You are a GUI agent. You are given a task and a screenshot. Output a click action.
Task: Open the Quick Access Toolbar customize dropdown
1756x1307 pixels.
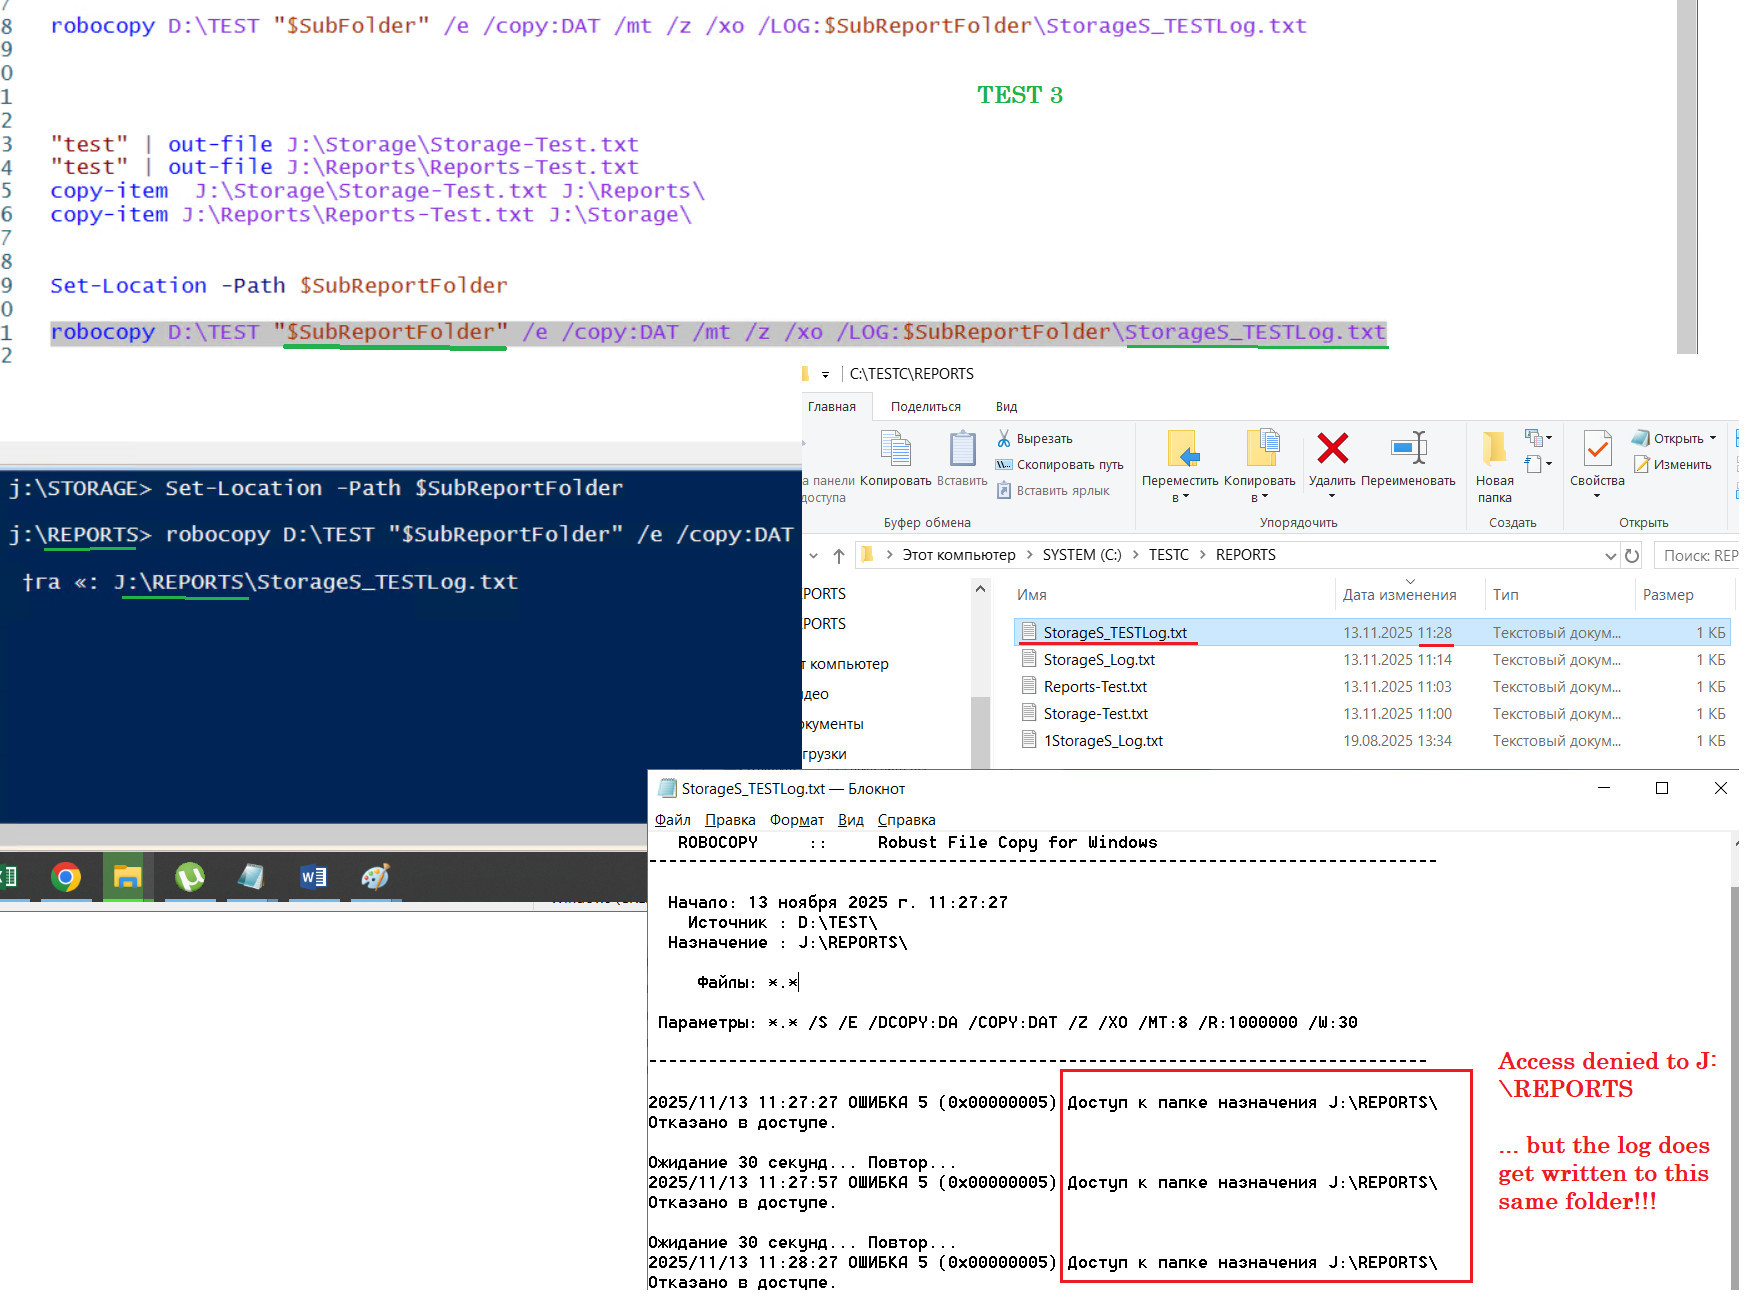click(826, 375)
